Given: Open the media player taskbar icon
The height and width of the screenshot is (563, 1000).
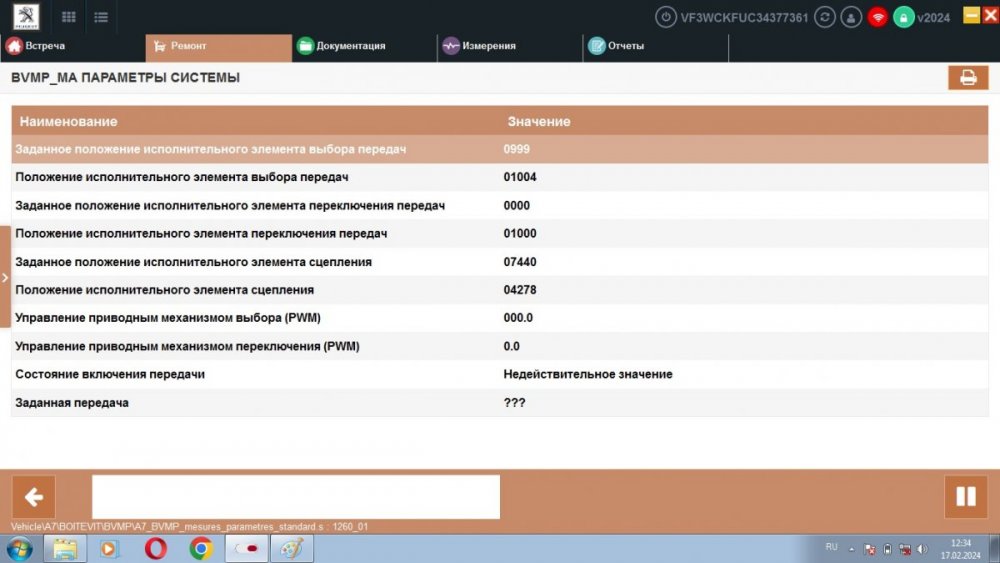Looking at the screenshot, I should click(109, 549).
